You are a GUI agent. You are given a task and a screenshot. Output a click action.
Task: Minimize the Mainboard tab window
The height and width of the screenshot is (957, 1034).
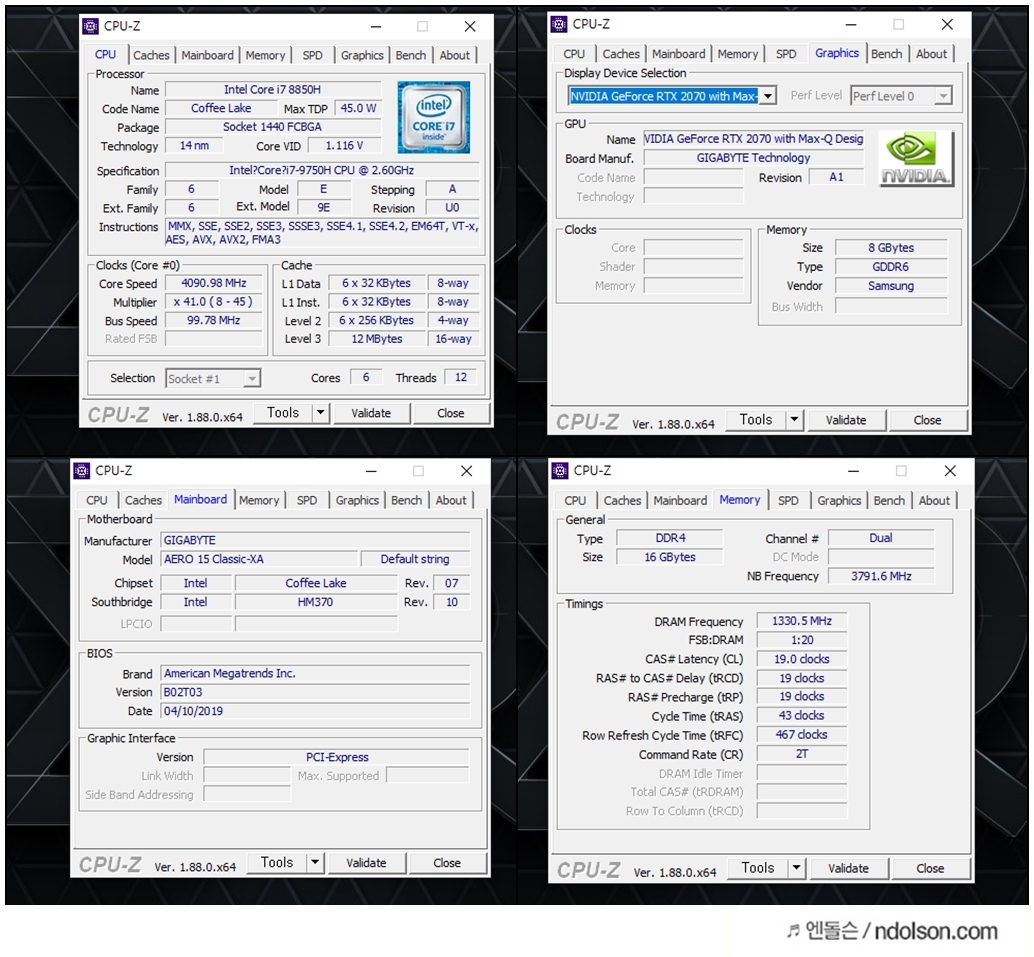[x=371, y=471]
